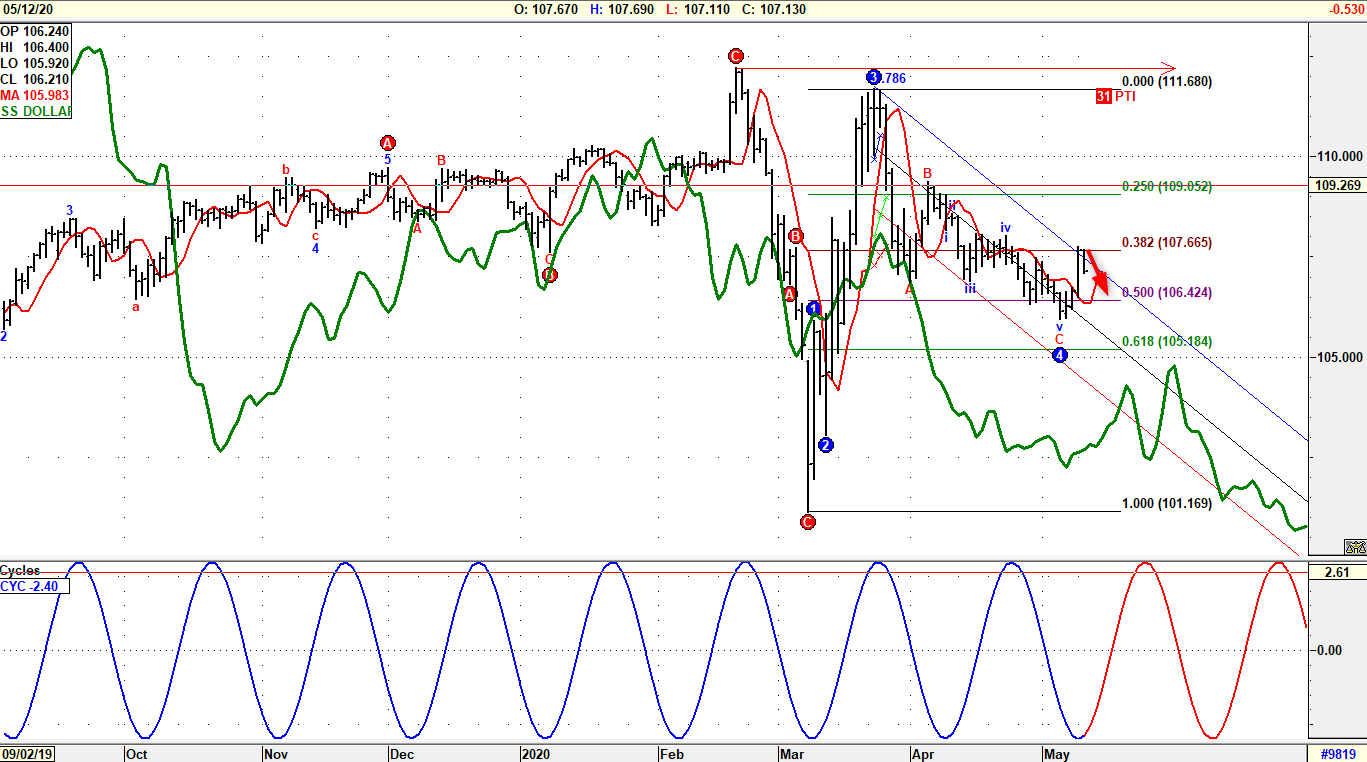The height and width of the screenshot is (762, 1367).
Task: Click the blue "v" subwave label near May low
Action: (x=1060, y=326)
